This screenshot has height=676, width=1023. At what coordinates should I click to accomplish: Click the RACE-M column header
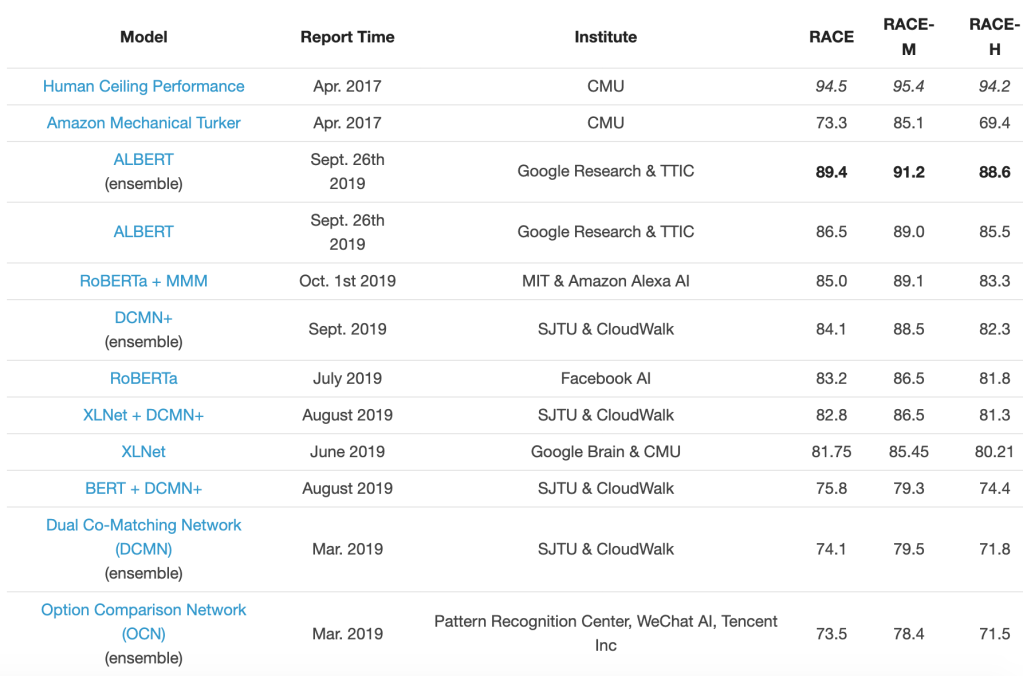[x=908, y=37]
